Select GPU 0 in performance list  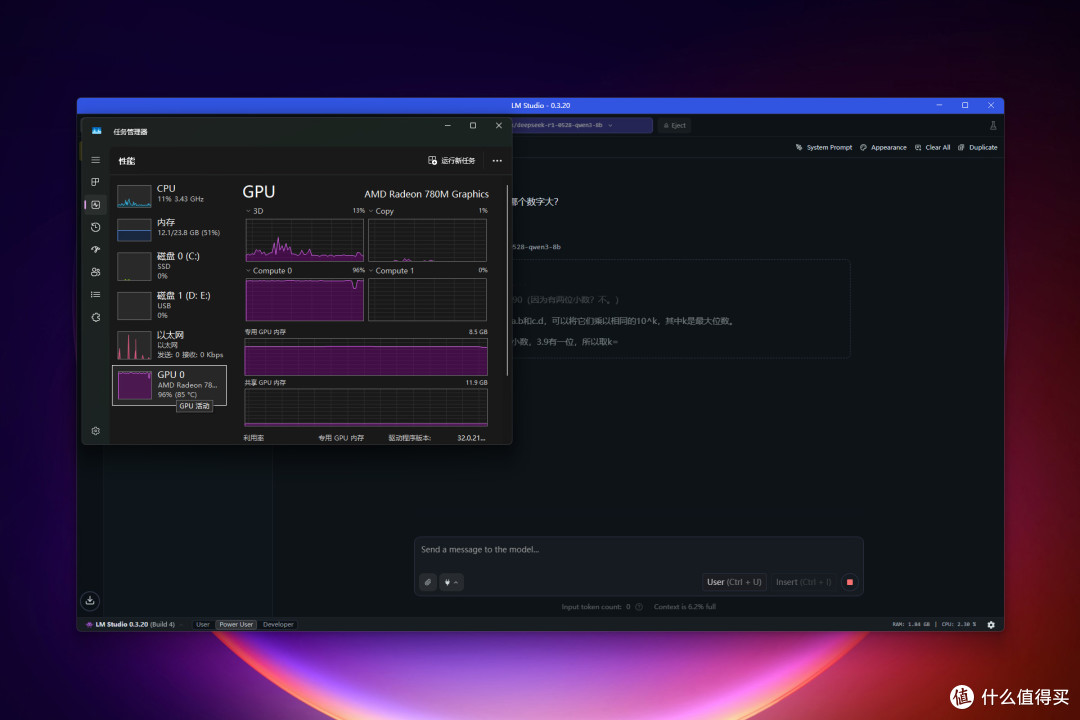tap(169, 385)
